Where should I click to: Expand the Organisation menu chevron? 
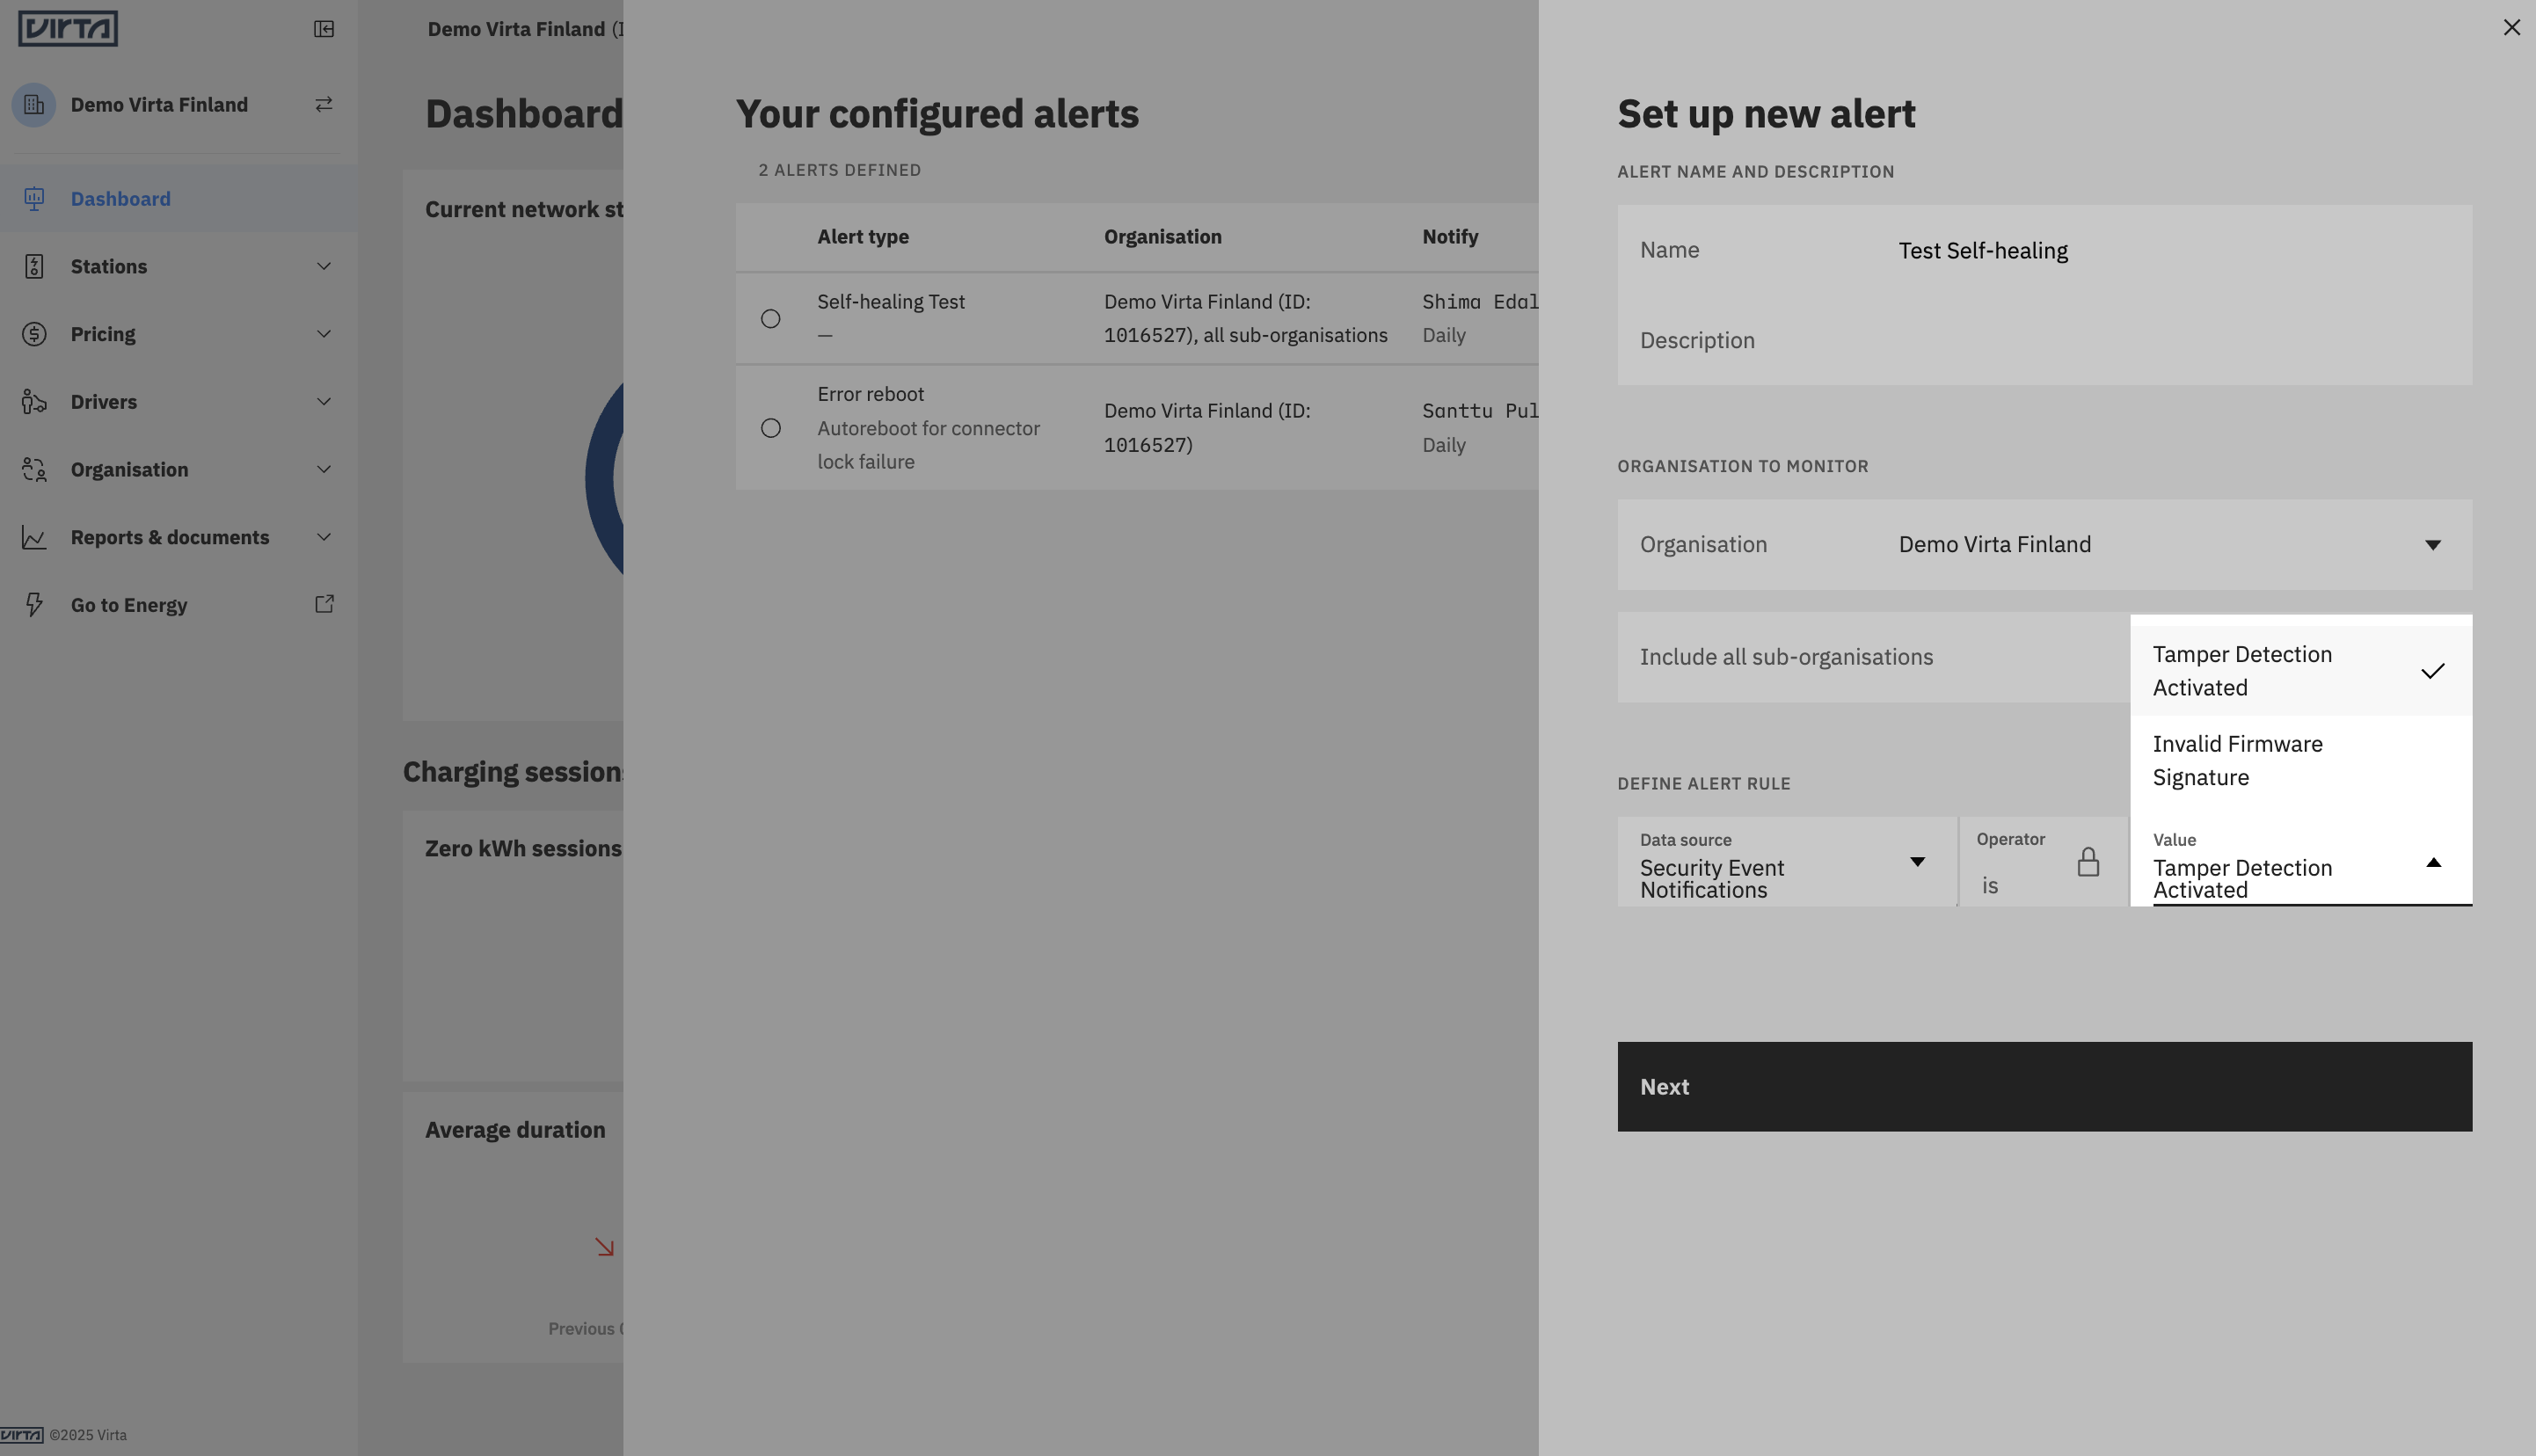[324, 469]
